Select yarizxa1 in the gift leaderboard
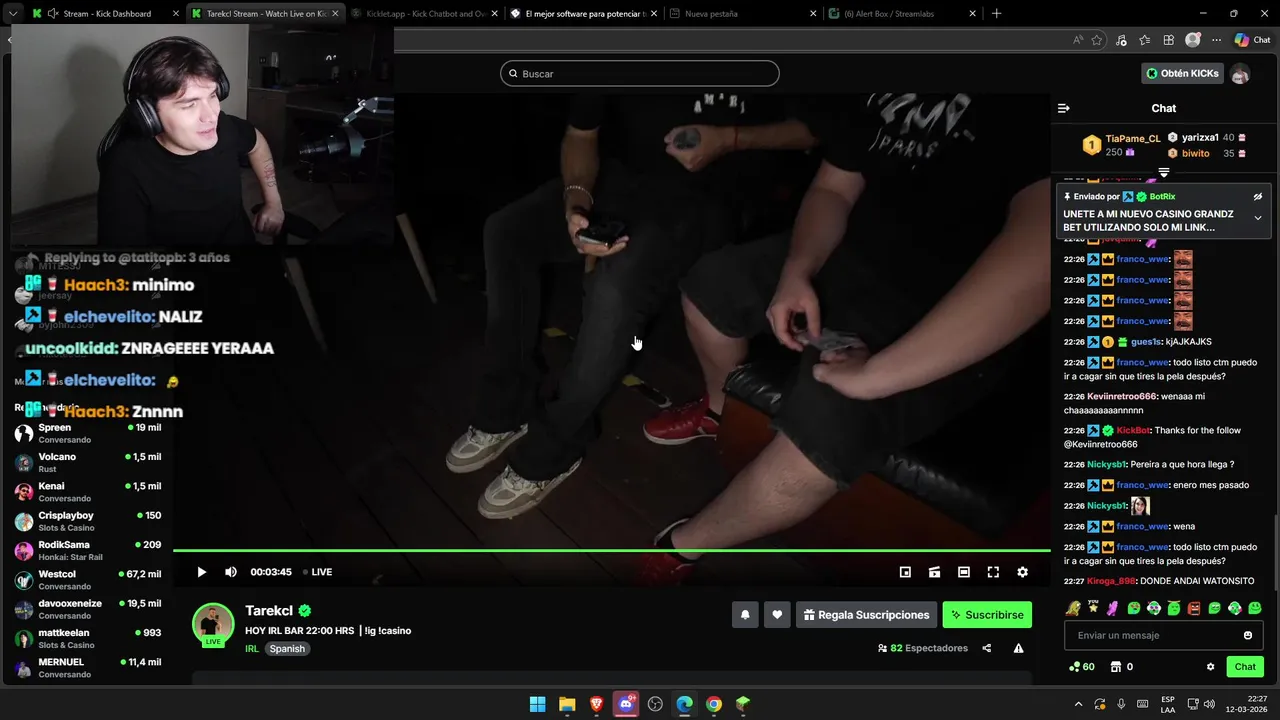Screen dimensions: 1280x720 coord(1200,138)
